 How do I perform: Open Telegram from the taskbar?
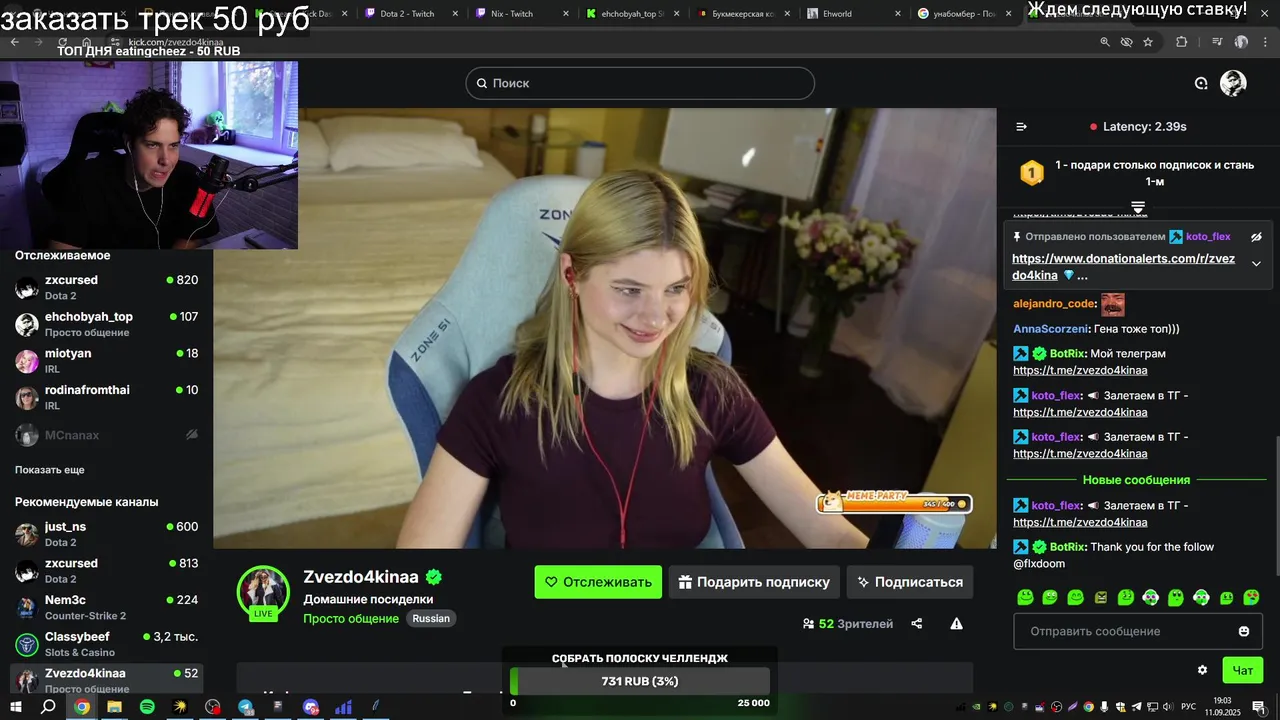(x=245, y=707)
